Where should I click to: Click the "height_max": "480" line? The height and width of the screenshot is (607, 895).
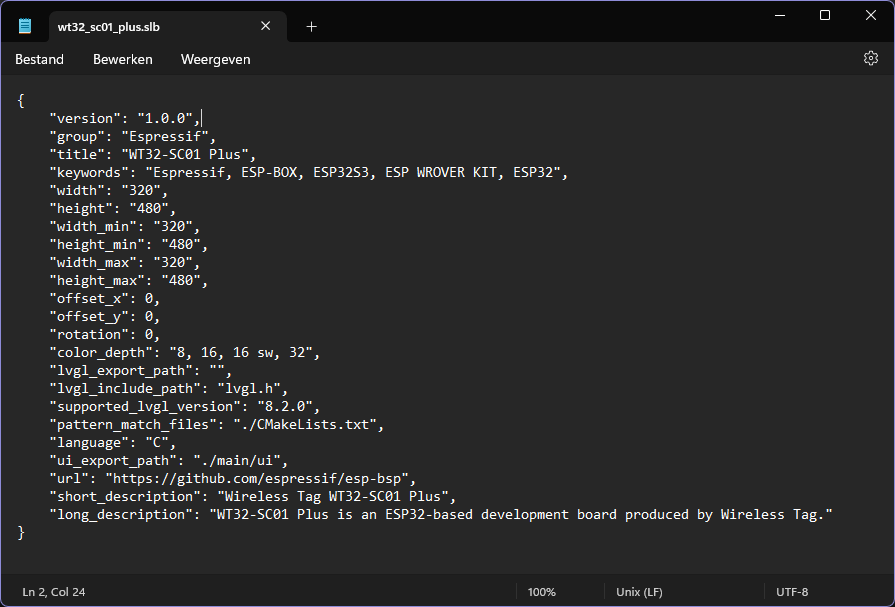tap(128, 280)
